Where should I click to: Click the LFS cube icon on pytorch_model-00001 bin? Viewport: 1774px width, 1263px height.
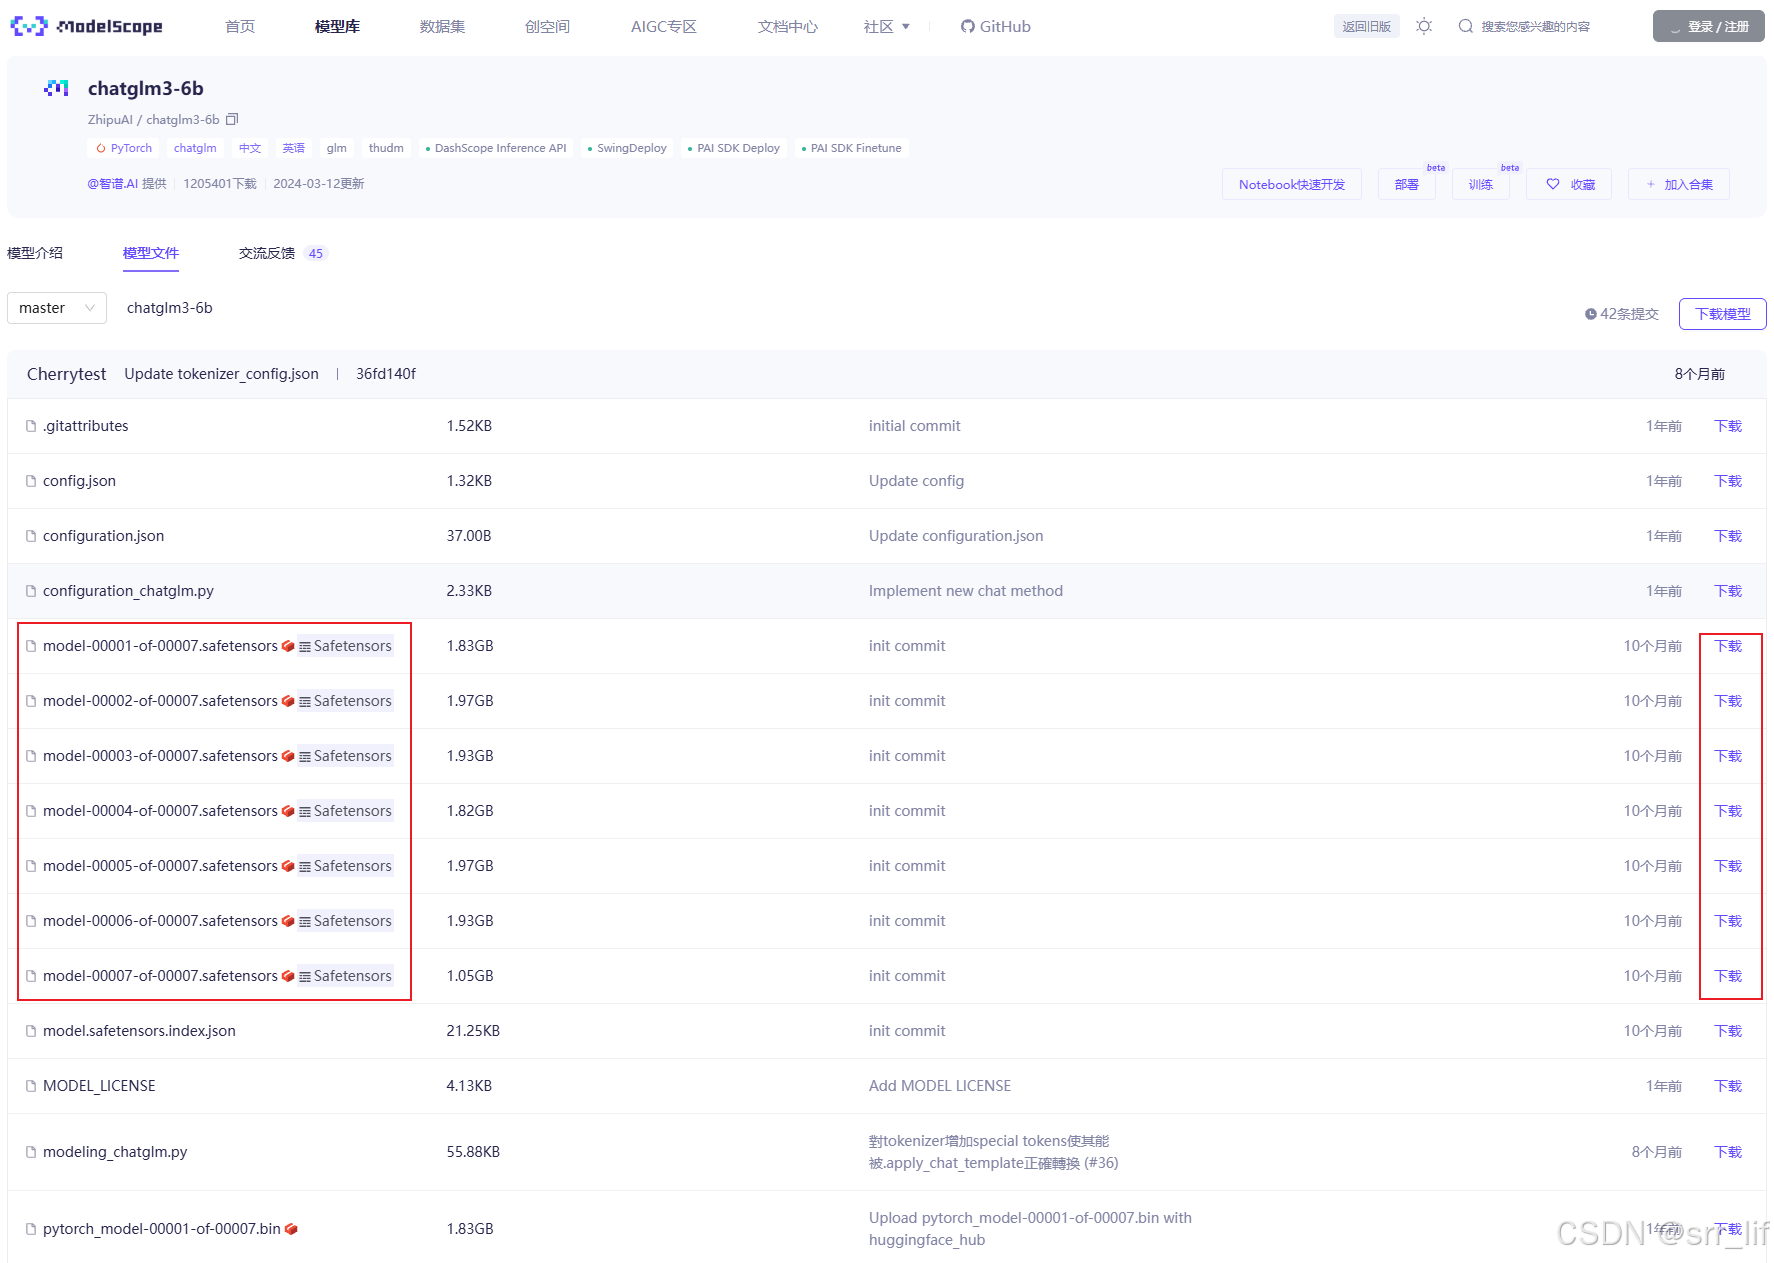pyautogui.click(x=291, y=1229)
